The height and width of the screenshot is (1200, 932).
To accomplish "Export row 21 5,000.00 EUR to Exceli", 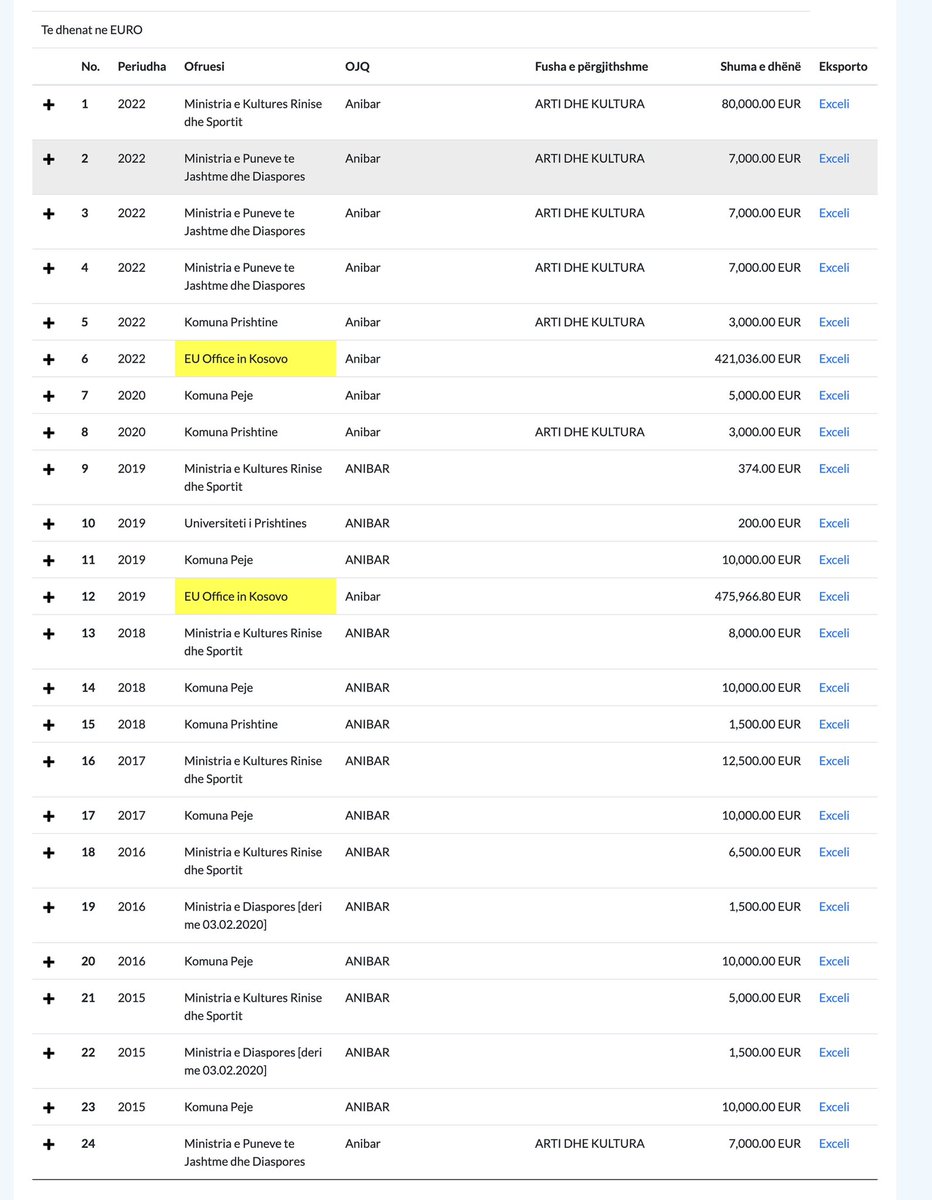I will pyautogui.click(x=834, y=998).
